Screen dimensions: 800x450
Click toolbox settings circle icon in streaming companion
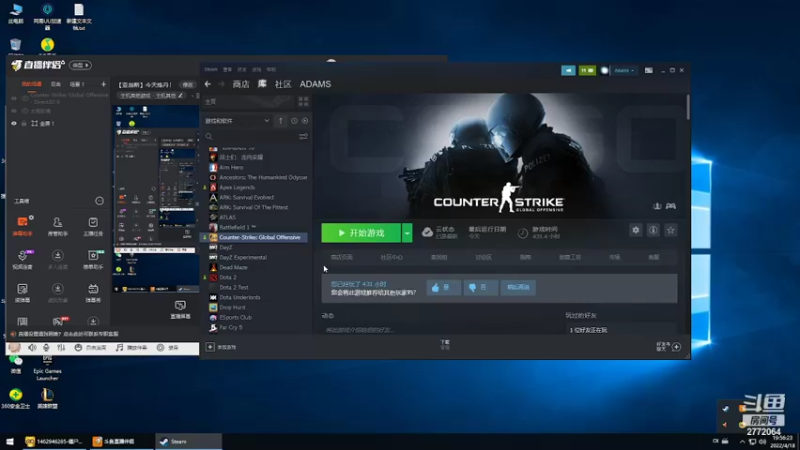tap(99, 201)
